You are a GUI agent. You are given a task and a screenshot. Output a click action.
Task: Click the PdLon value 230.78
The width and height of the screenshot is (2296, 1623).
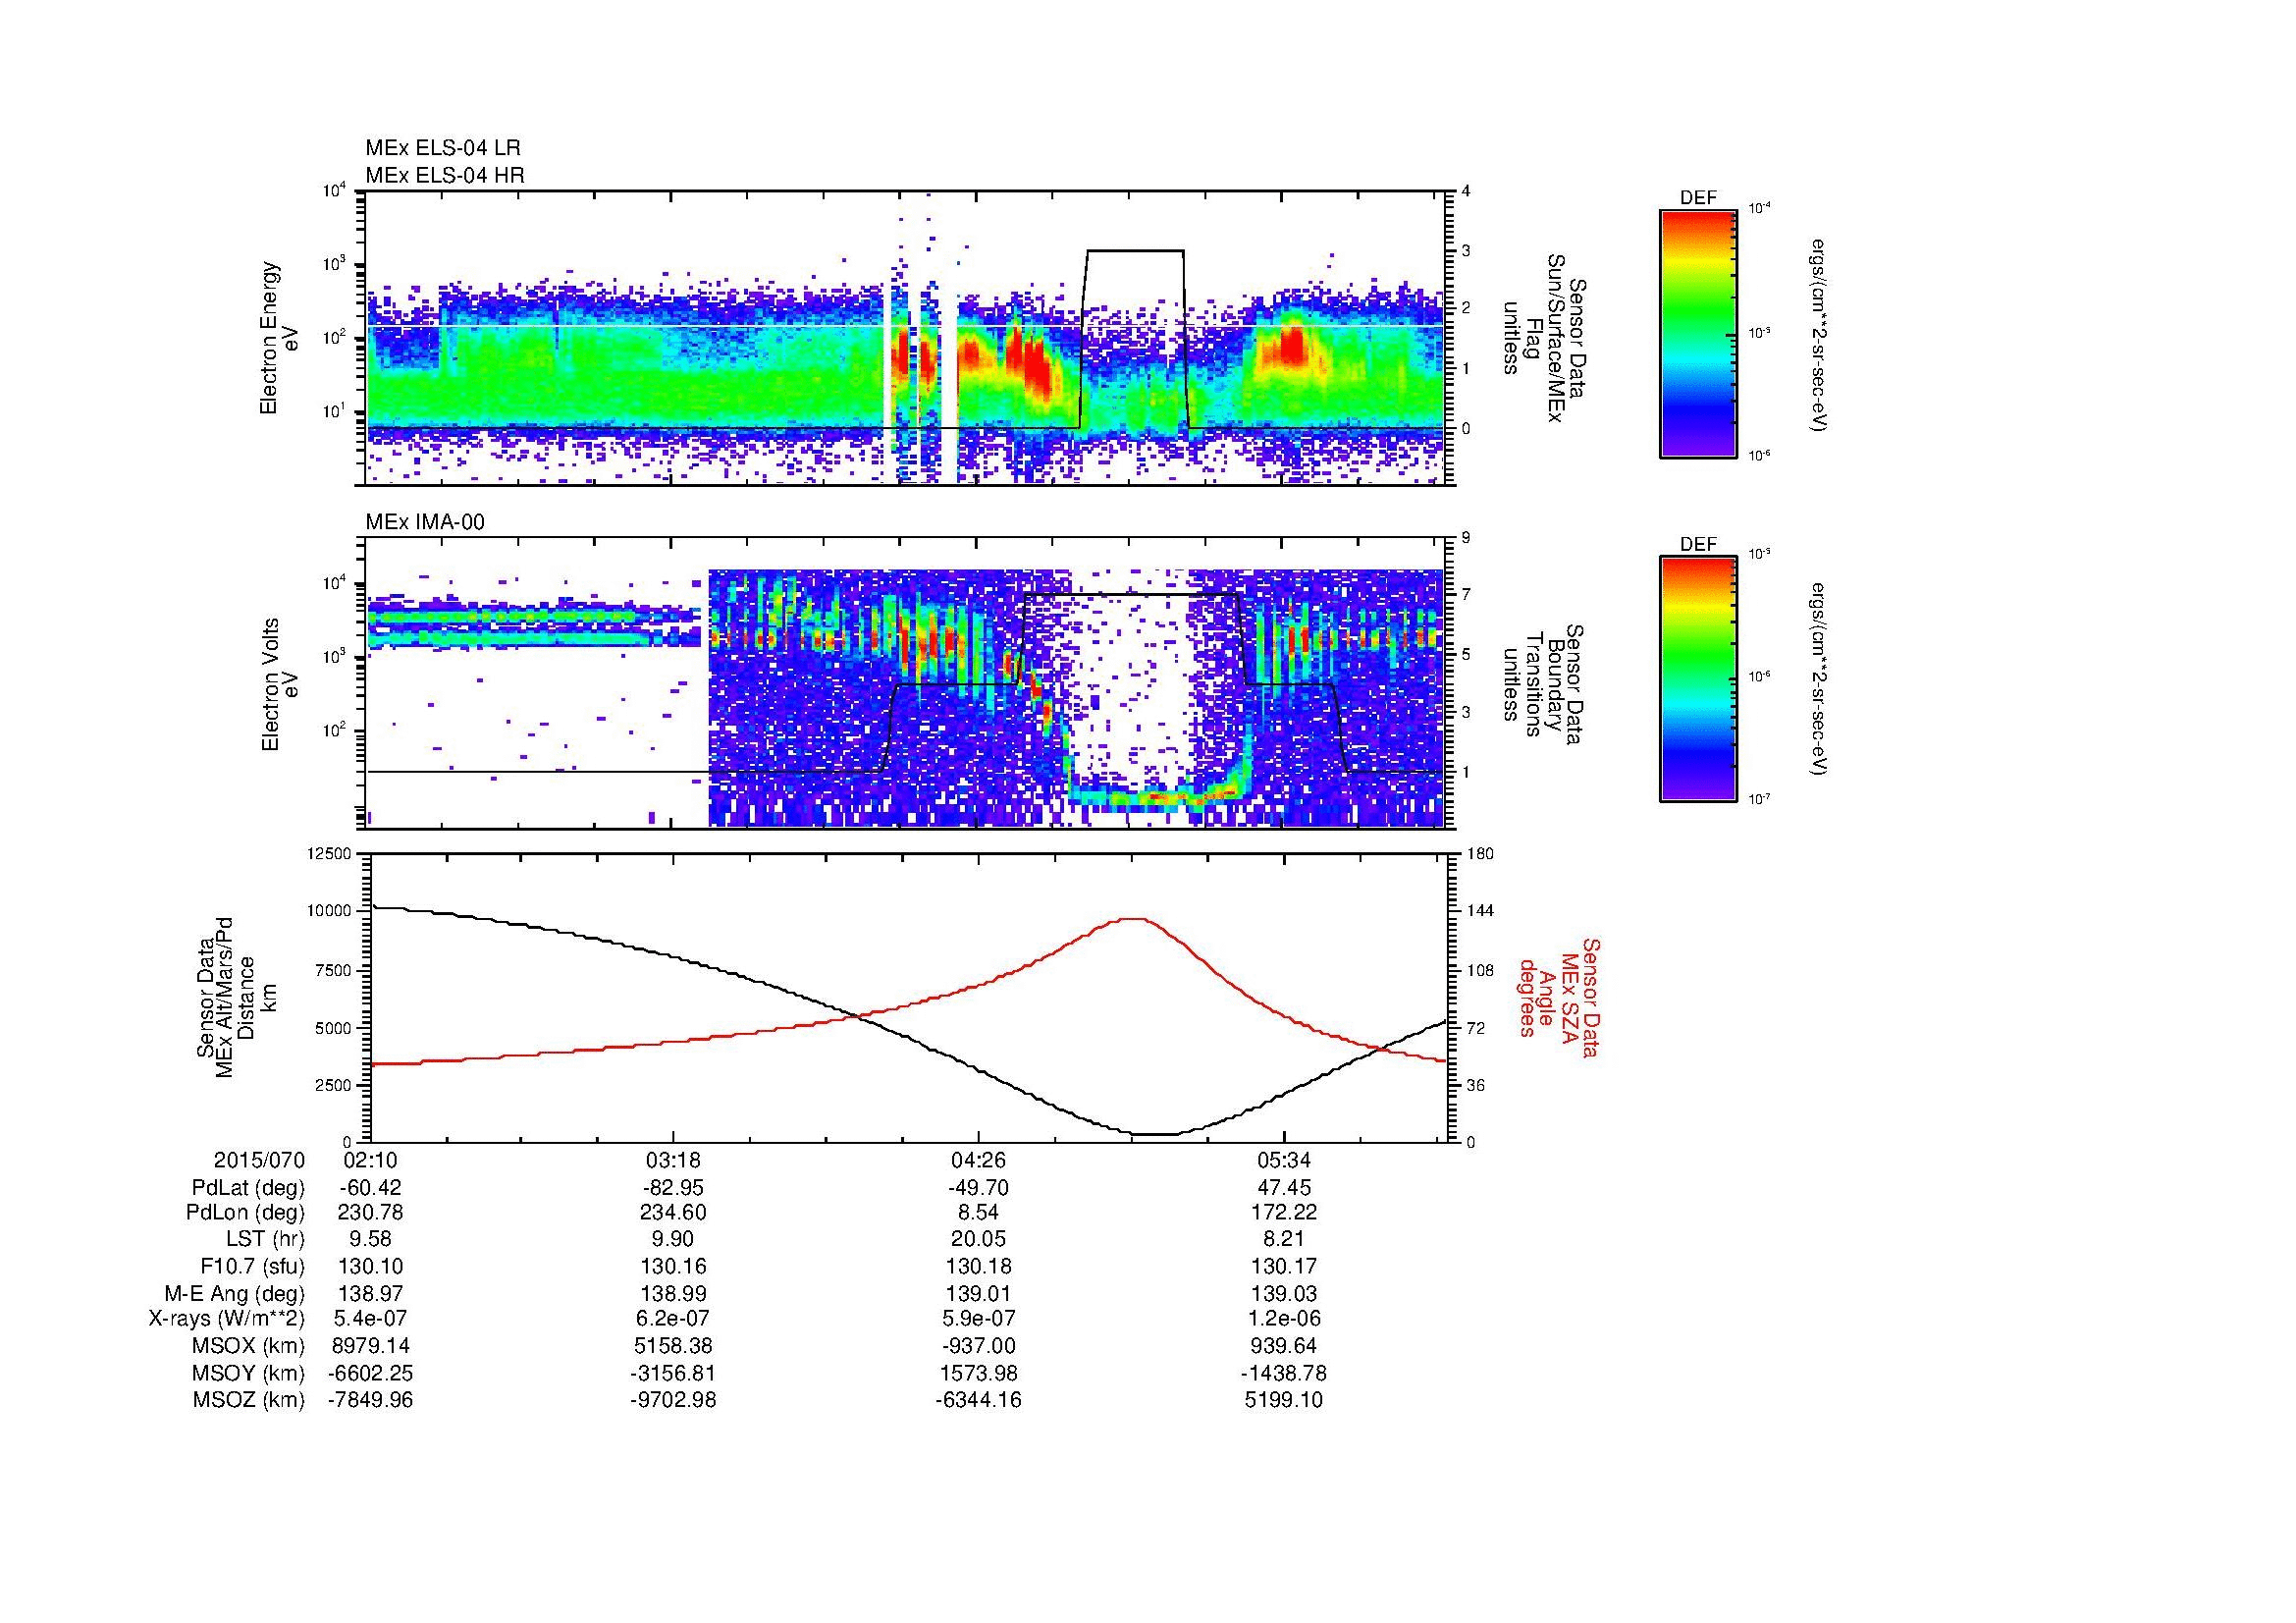point(371,1213)
